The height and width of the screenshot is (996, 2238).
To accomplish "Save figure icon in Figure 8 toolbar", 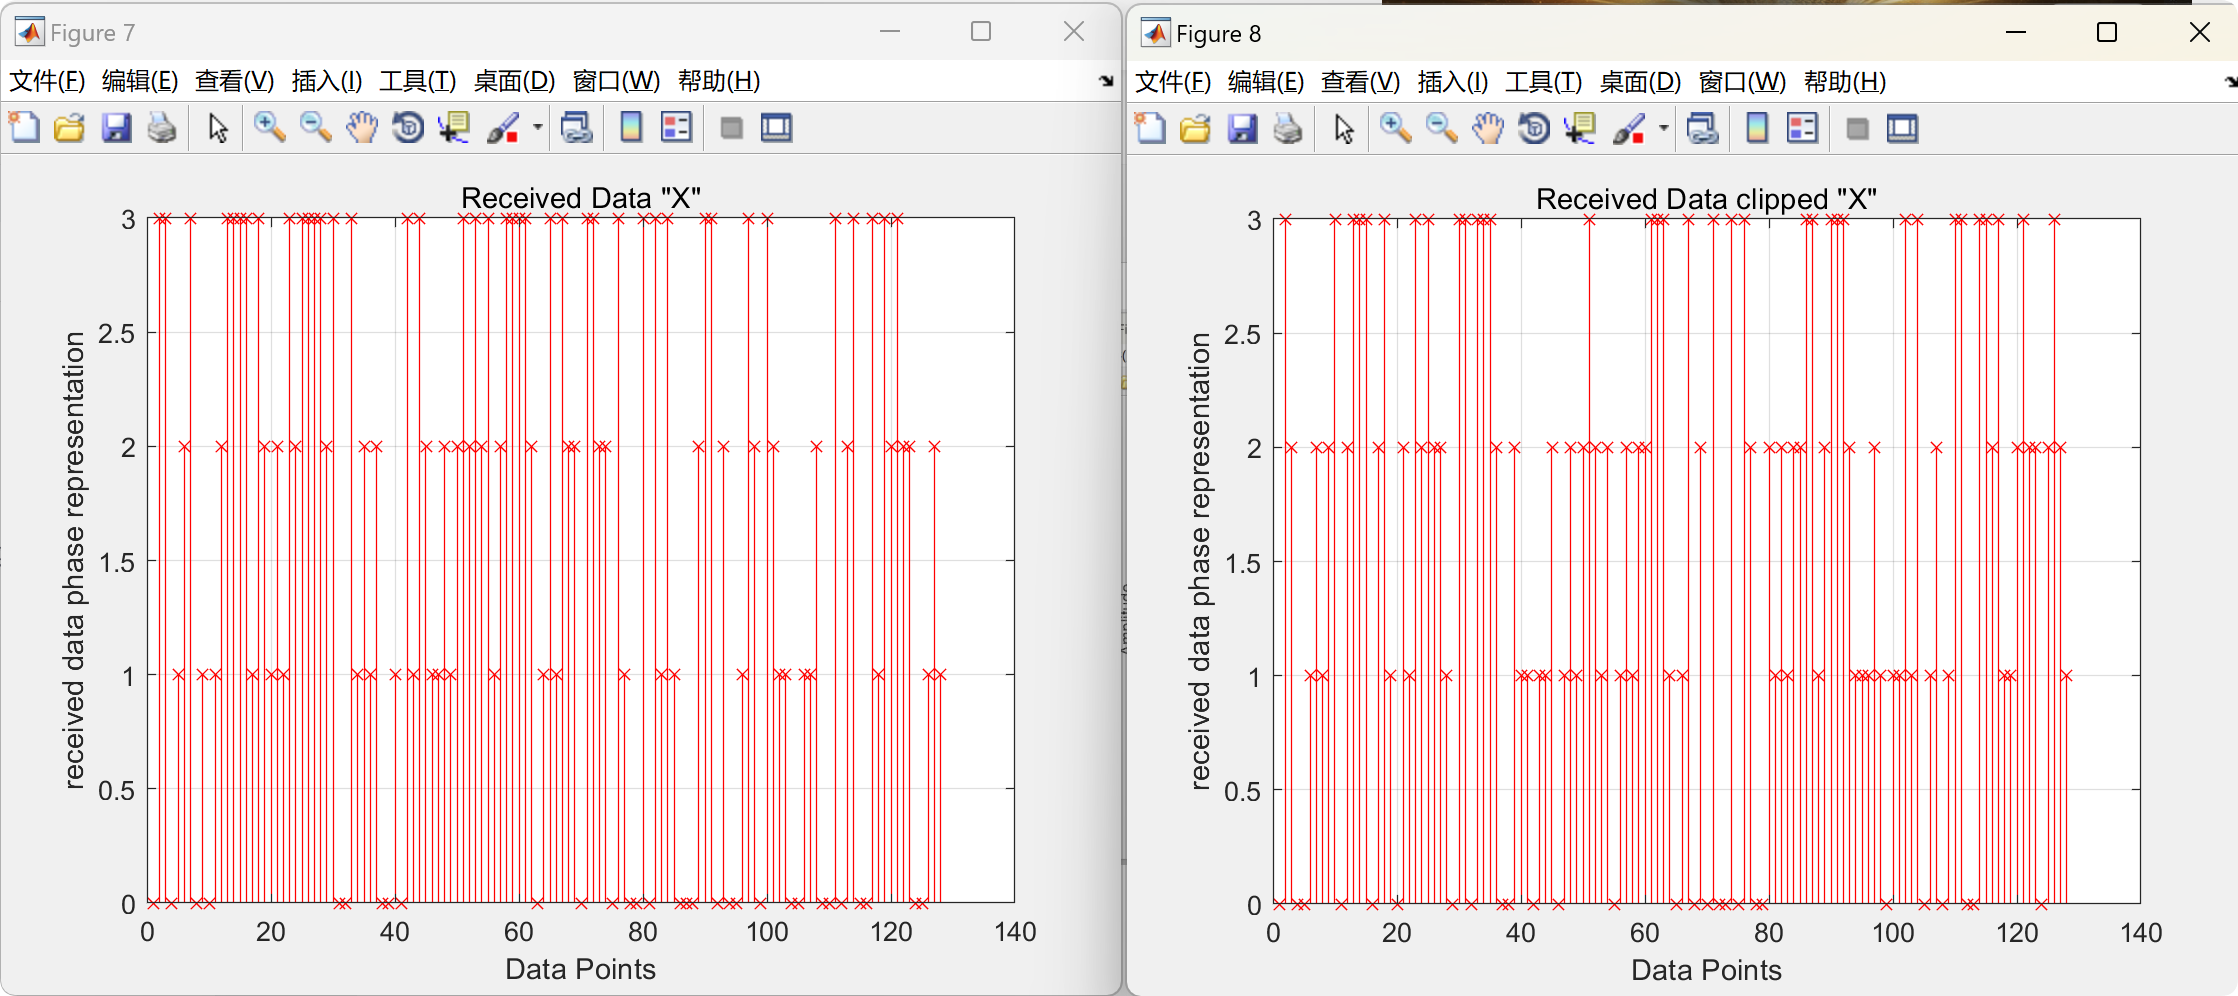I will click(x=1242, y=128).
